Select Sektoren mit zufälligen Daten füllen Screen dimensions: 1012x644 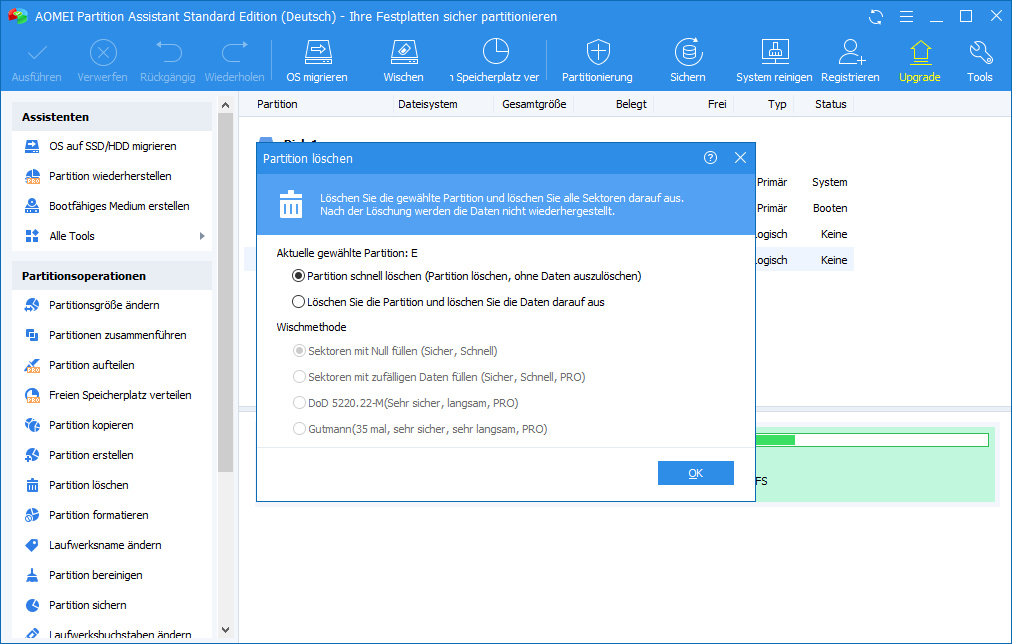pos(299,377)
